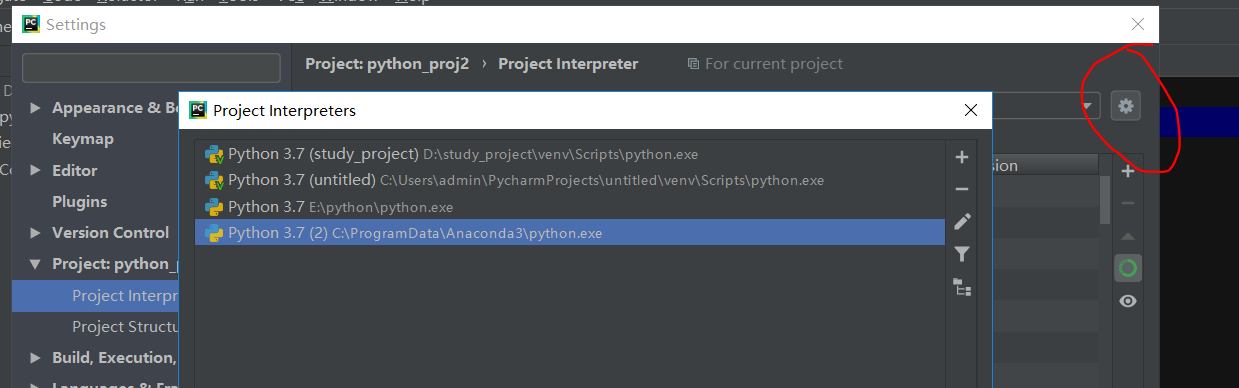
Task: Click the show paths tree icon
Action: pos(962,287)
